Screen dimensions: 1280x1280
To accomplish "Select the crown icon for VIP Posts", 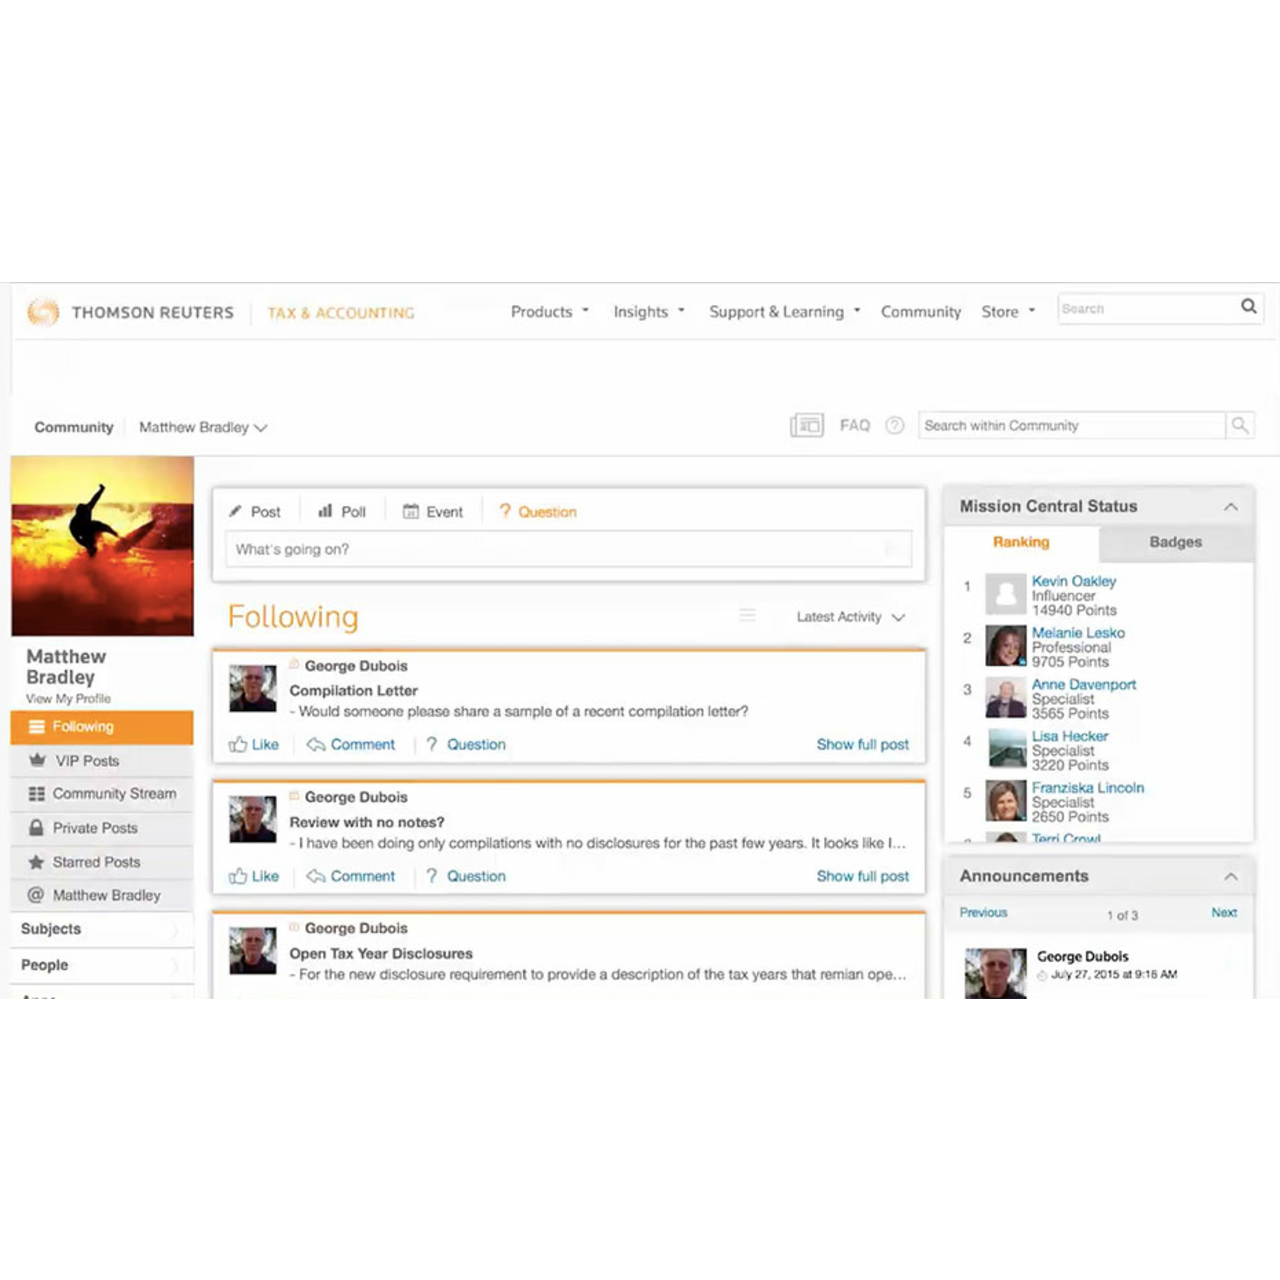I will pos(39,761).
